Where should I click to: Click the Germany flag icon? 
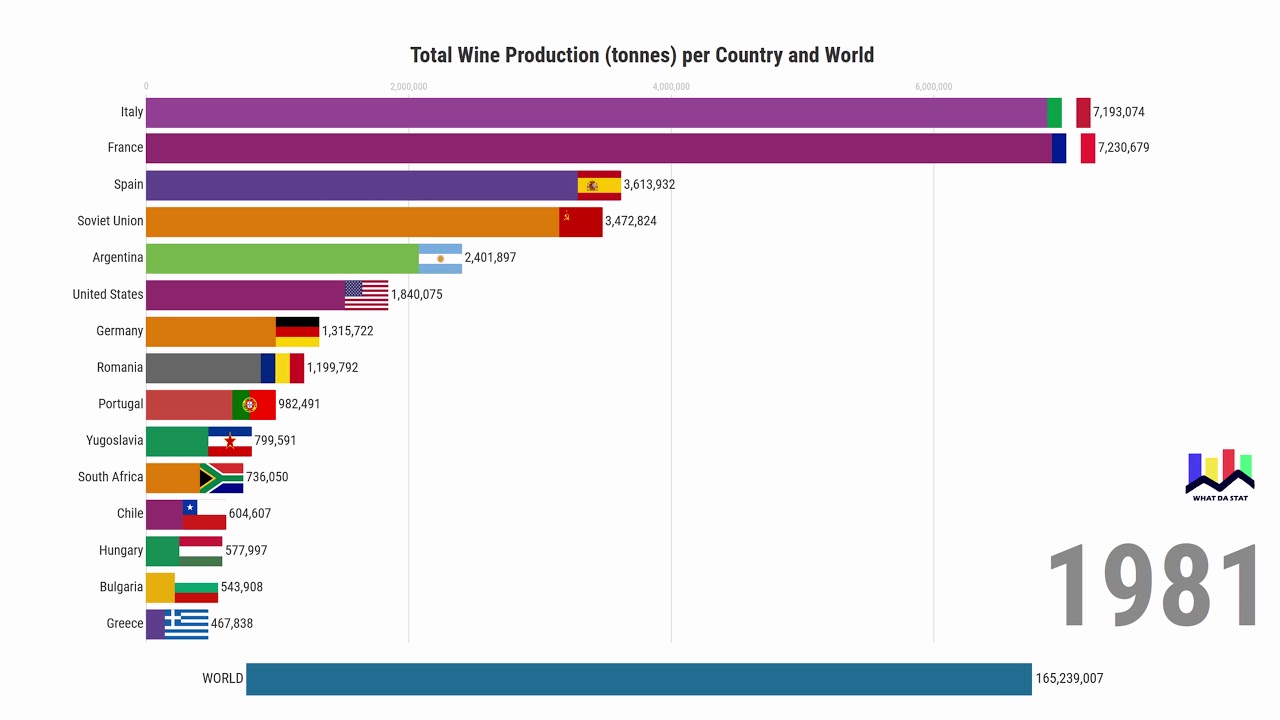(x=297, y=331)
